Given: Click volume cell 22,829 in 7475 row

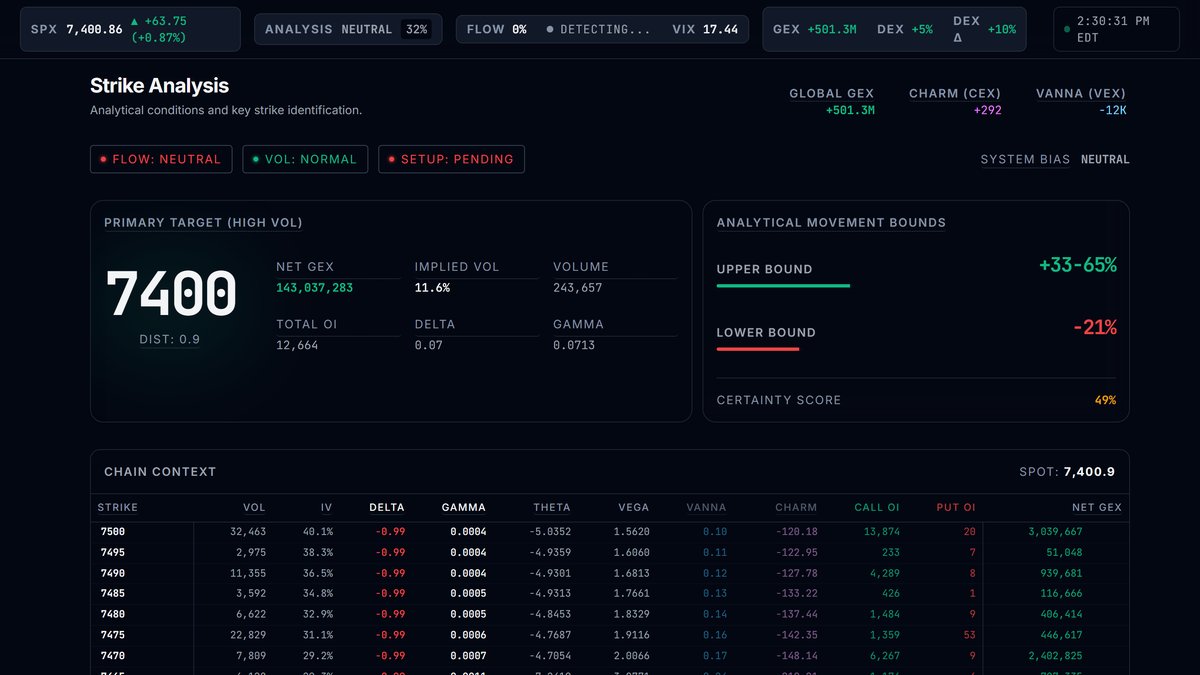Looking at the screenshot, I should (x=248, y=635).
